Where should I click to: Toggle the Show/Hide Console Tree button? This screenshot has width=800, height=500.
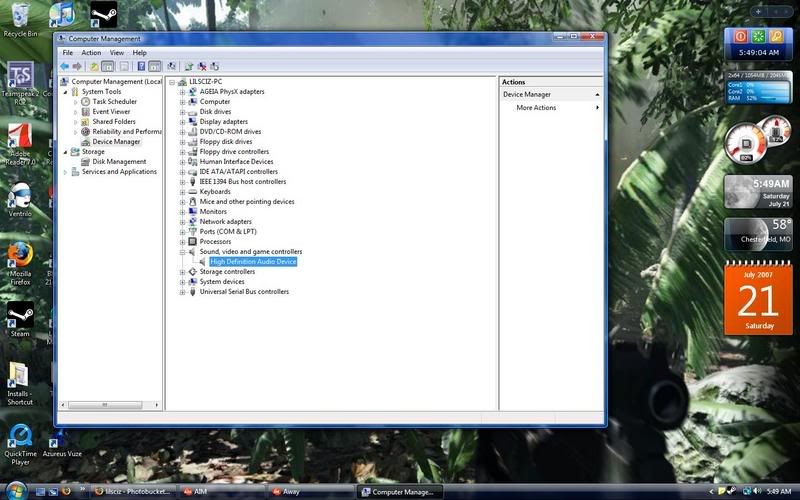coord(108,66)
